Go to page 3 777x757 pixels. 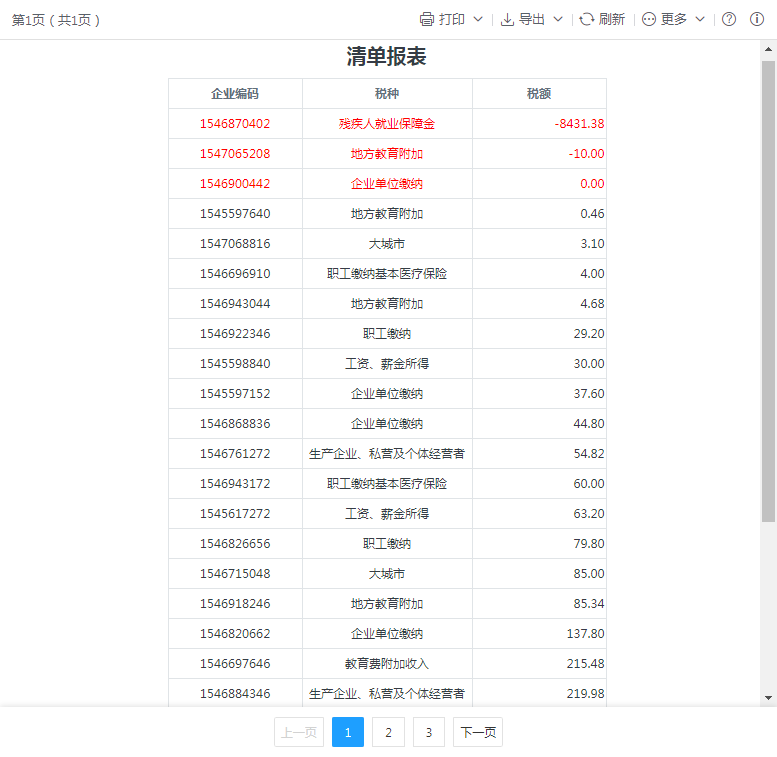point(428,732)
